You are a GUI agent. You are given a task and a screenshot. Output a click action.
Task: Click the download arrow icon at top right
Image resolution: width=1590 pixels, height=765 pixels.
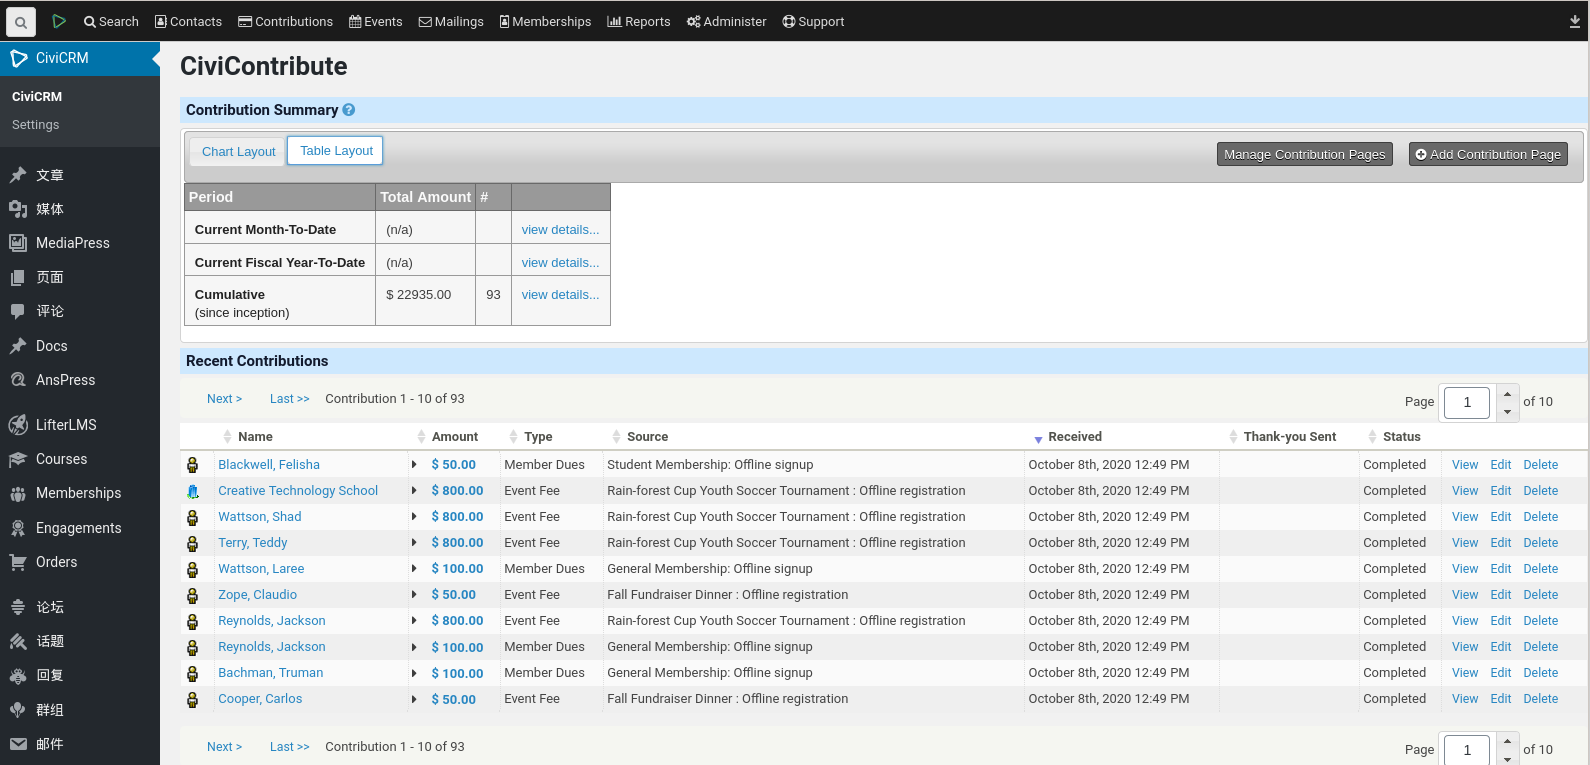(1575, 22)
